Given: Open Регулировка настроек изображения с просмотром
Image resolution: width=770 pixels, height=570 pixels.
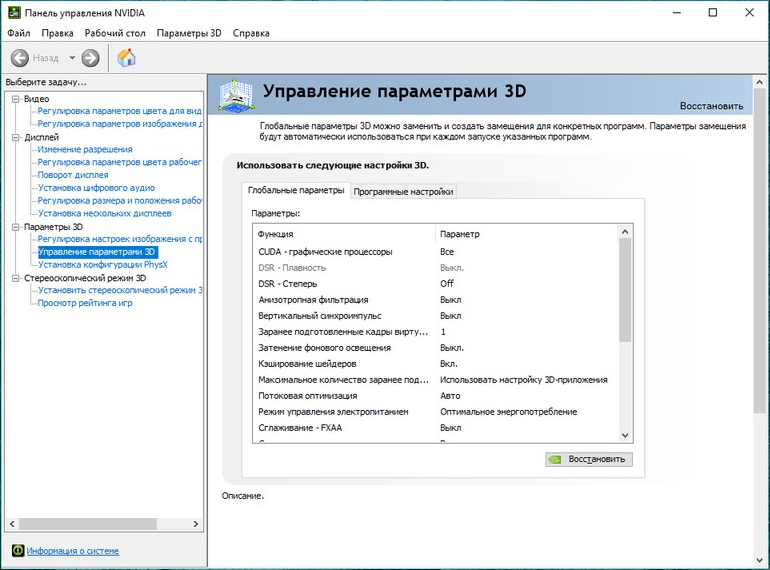Looking at the screenshot, I should pyautogui.click(x=119, y=239).
